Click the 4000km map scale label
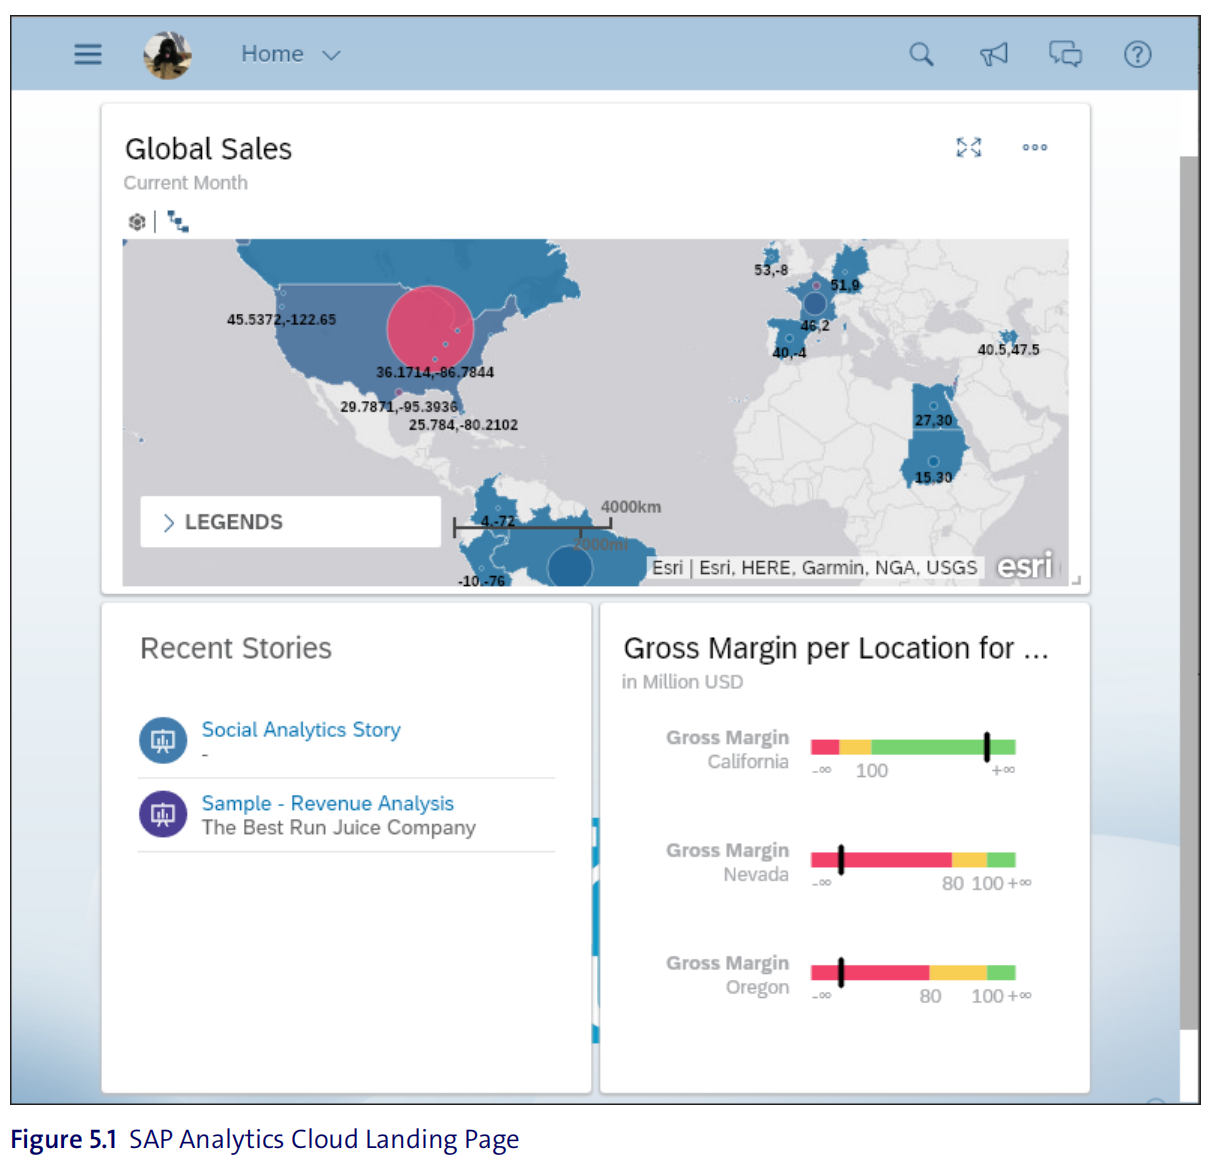Viewport: 1211px width, 1170px height. 631,507
